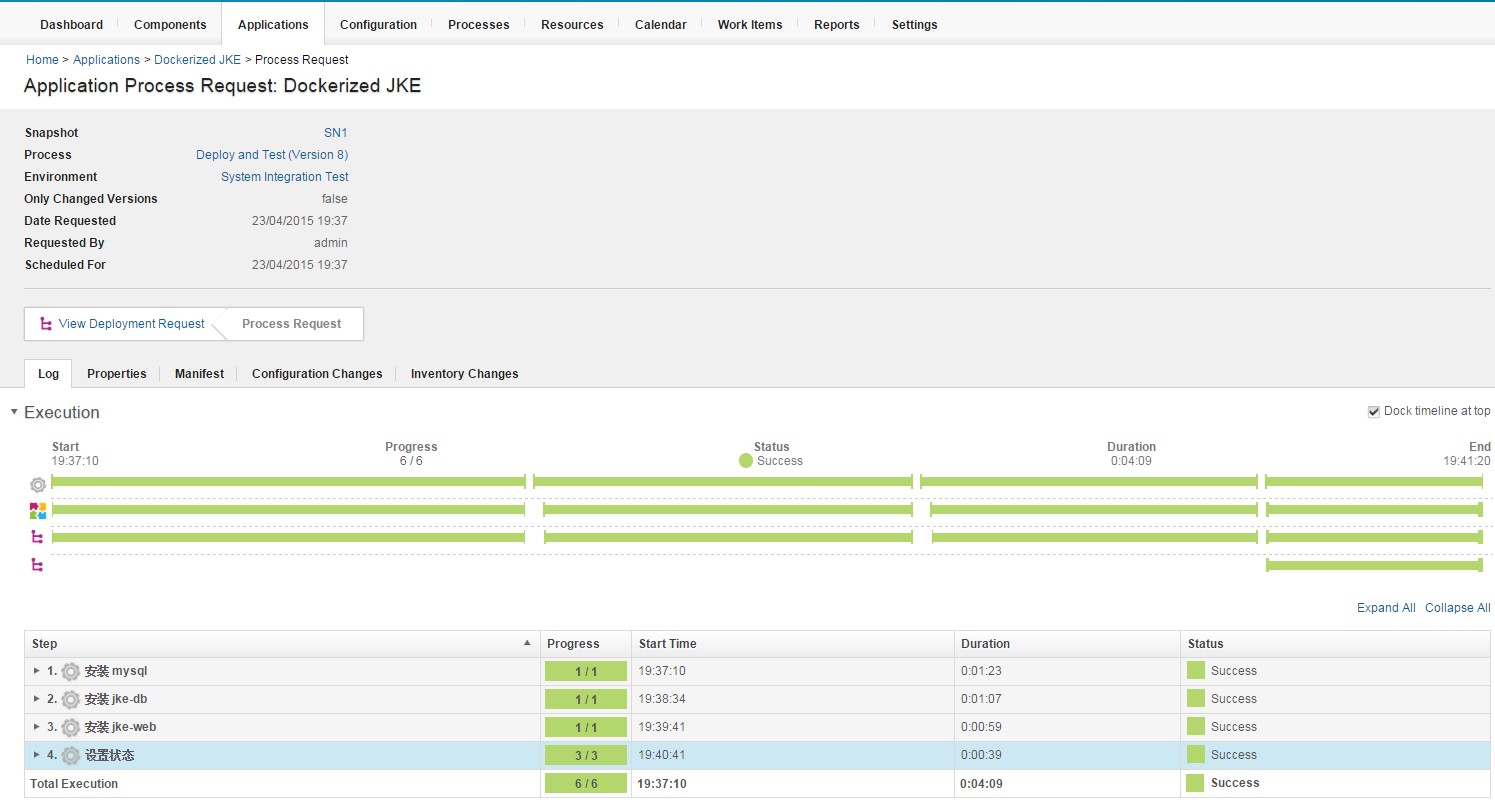Click the green Success status circle in the timeline

tap(746, 461)
